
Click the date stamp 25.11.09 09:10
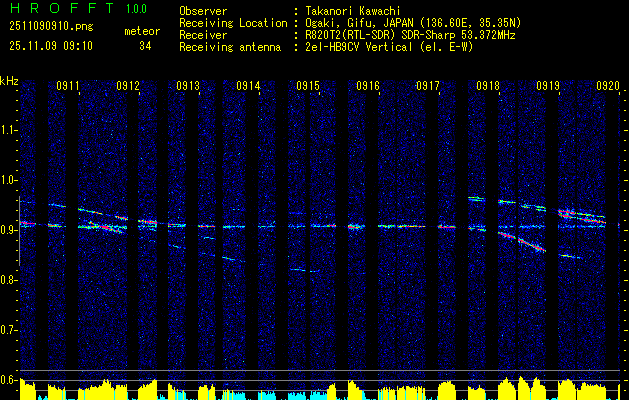[51, 46]
